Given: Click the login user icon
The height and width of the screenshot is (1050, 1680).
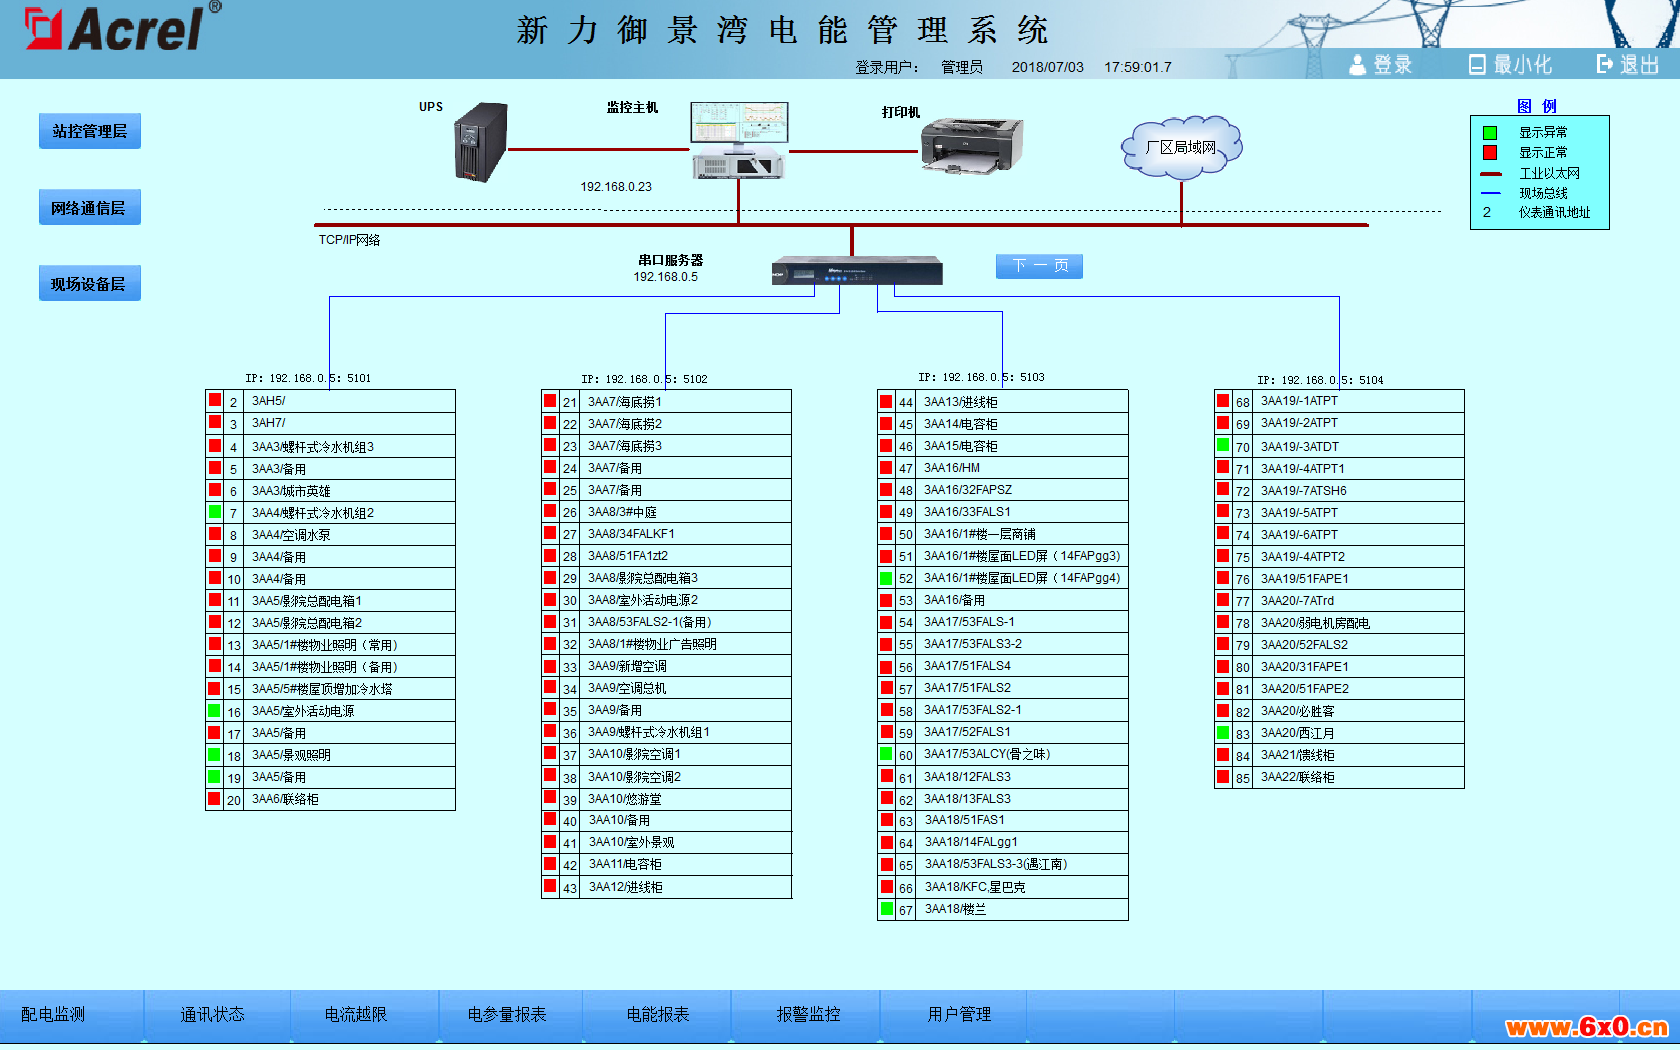Looking at the screenshot, I should pos(1357,65).
